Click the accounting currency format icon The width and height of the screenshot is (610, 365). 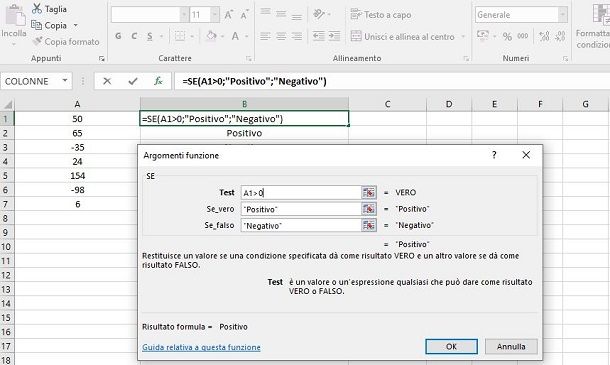[483, 35]
